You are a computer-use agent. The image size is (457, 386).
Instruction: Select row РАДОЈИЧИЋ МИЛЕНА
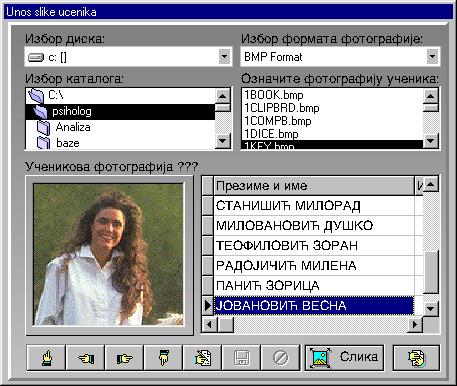coord(313,266)
